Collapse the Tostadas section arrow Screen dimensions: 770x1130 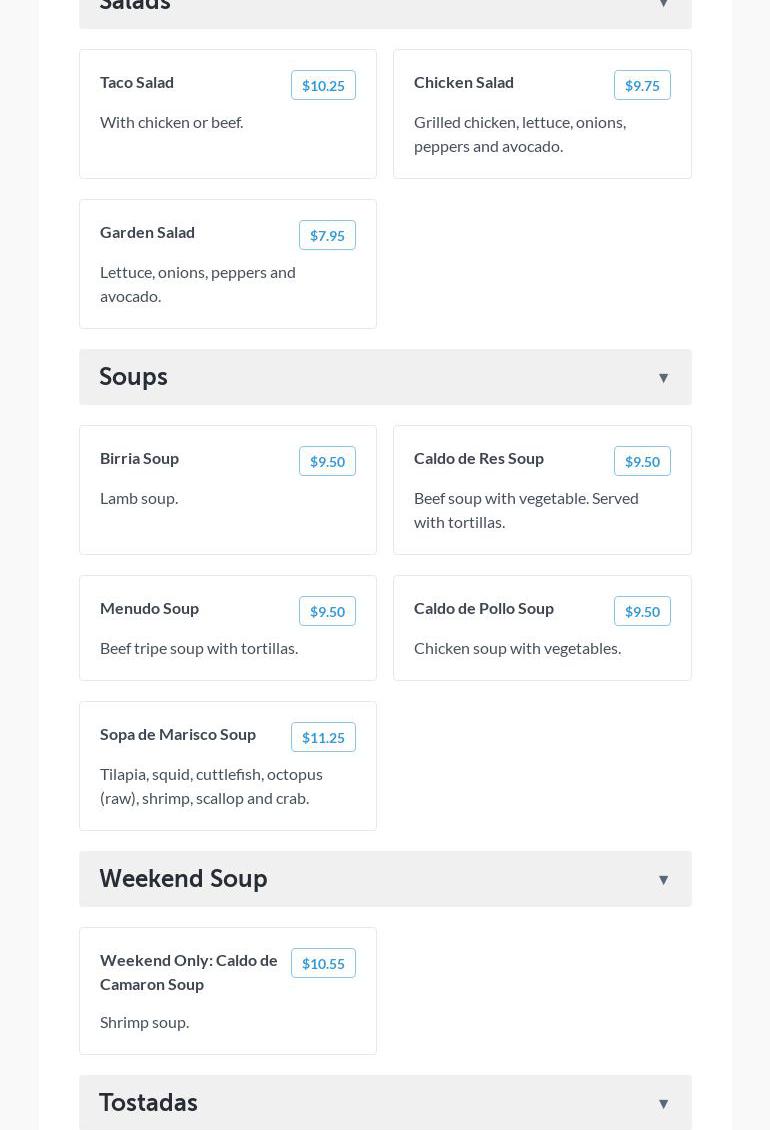tap(663, 1104)
